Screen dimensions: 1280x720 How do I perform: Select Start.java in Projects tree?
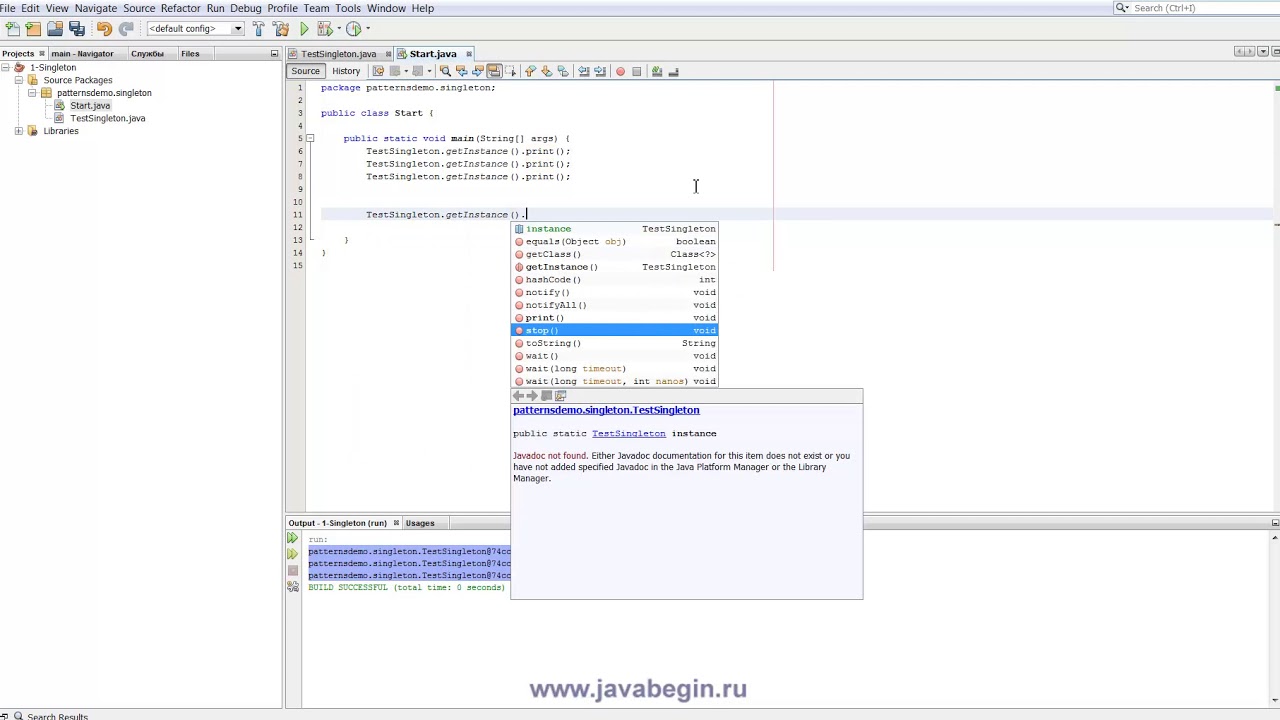click(90, 105)
